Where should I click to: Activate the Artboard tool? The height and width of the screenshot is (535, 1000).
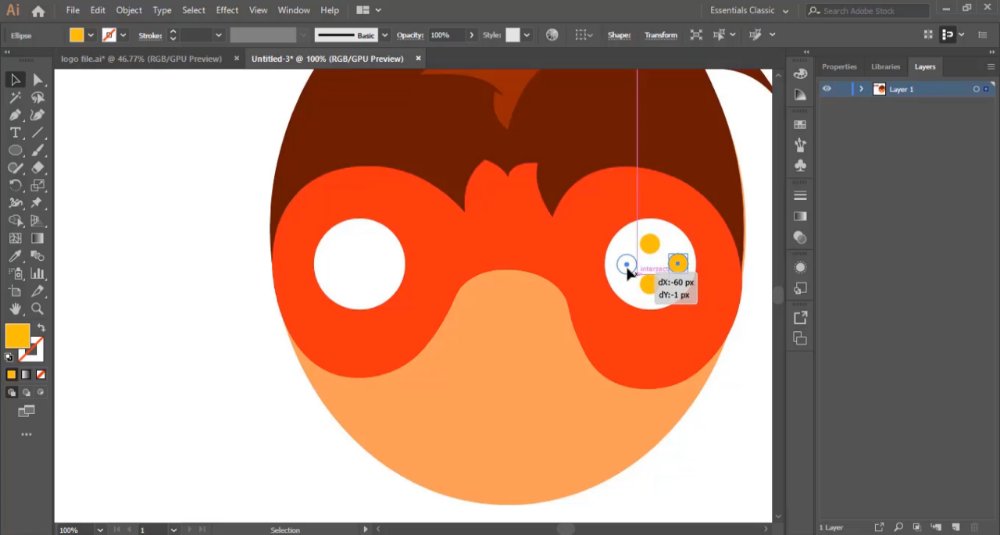pos(15,291)
